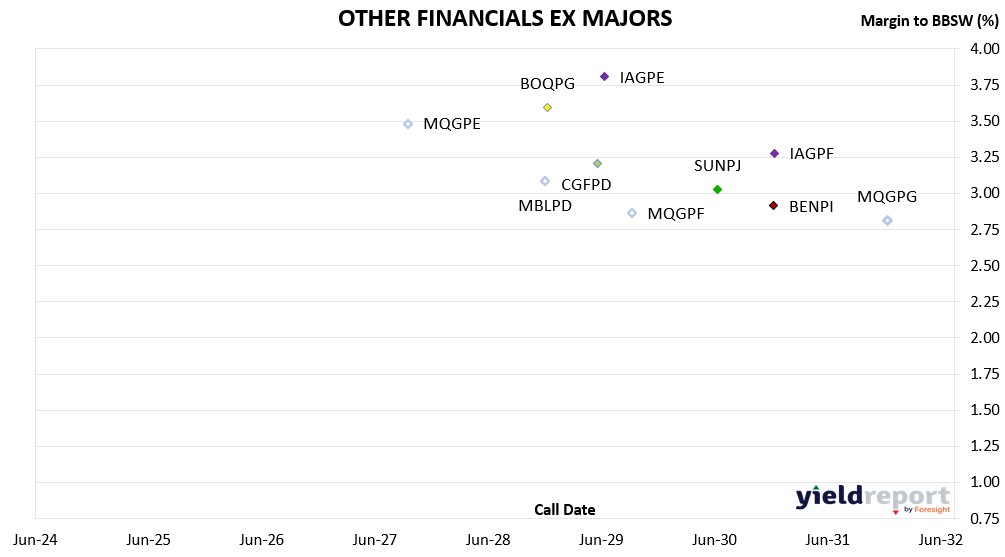Click the purple IAGPE diamond marker

(604, 76)
